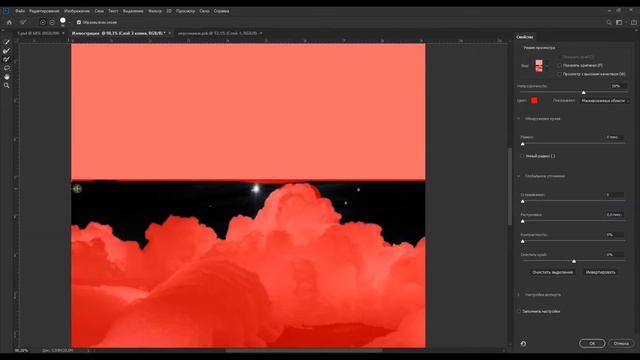Click the Растушевка slider handle

(x=523, y=221)
